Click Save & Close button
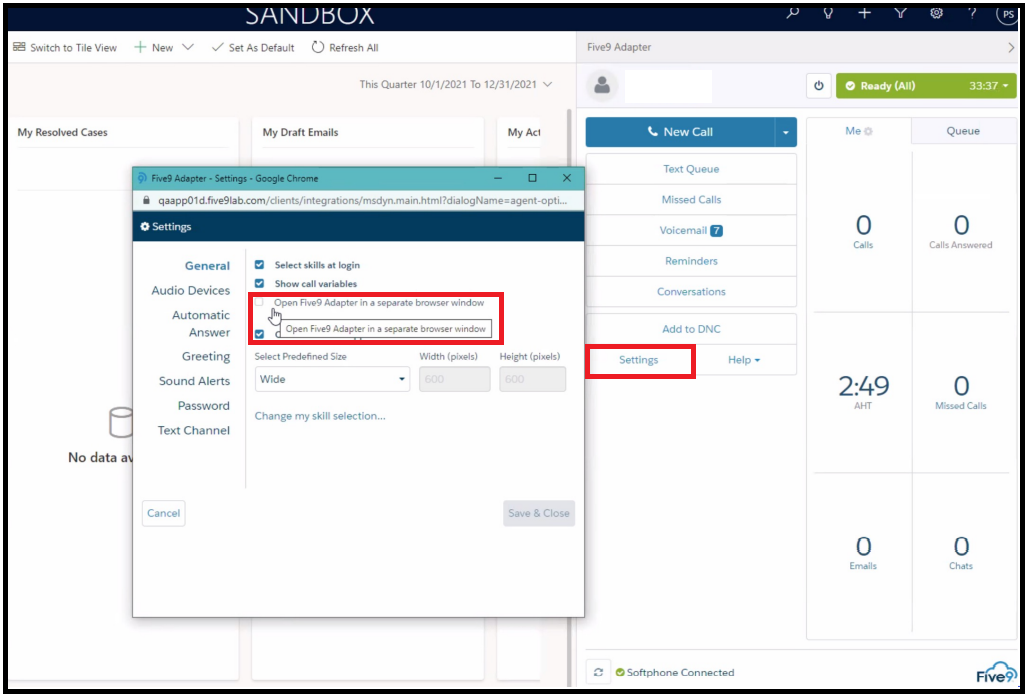This screenshot has height=697, width=1027. coord(539,513)
